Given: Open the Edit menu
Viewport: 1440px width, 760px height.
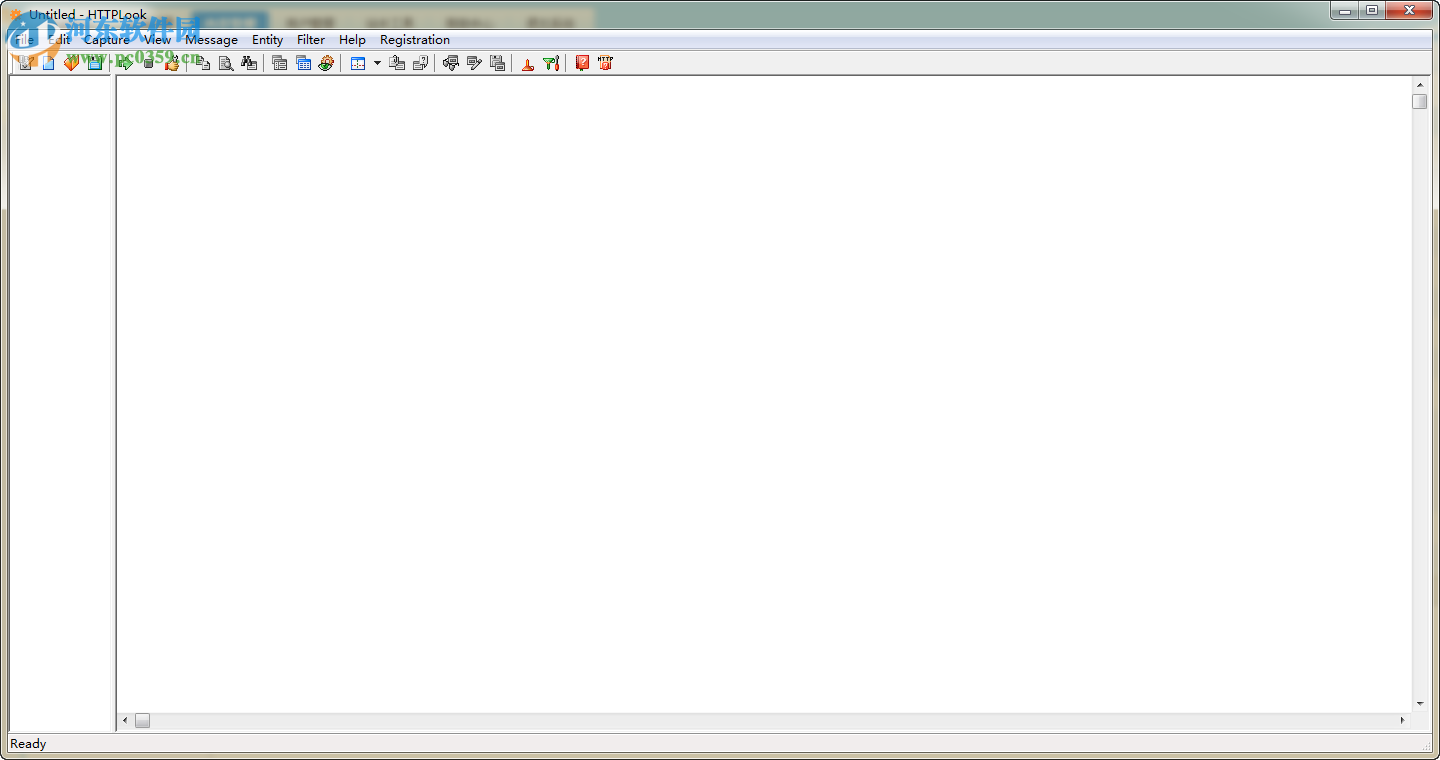Looking at the screenshot, I should [x=60, y=40].
